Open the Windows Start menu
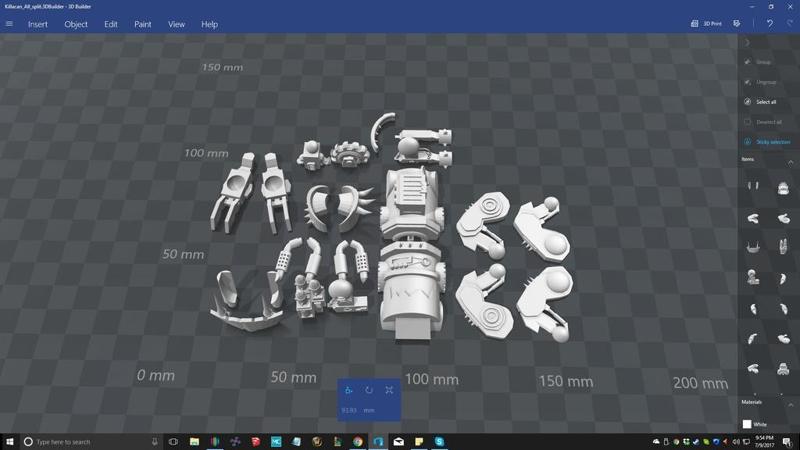 tap(9, 441)
